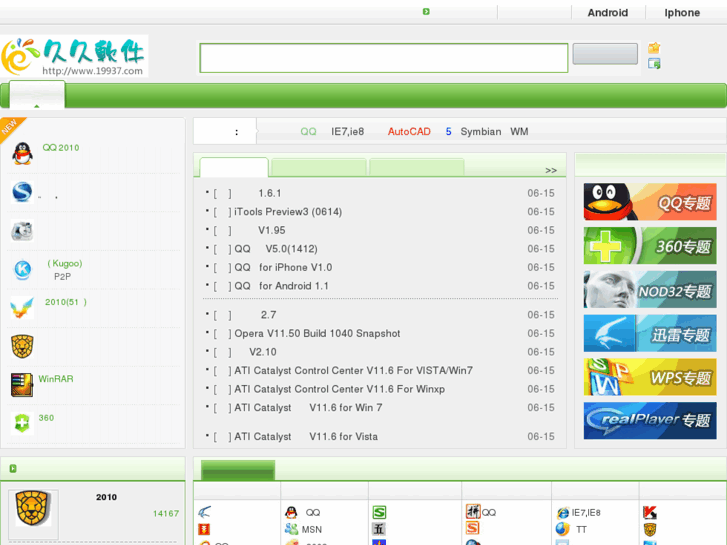This screenshot has height=545, width=727.
Task: Open ATI Catalyst Control Center For Winxp
Action: click(x=339, y=389)
